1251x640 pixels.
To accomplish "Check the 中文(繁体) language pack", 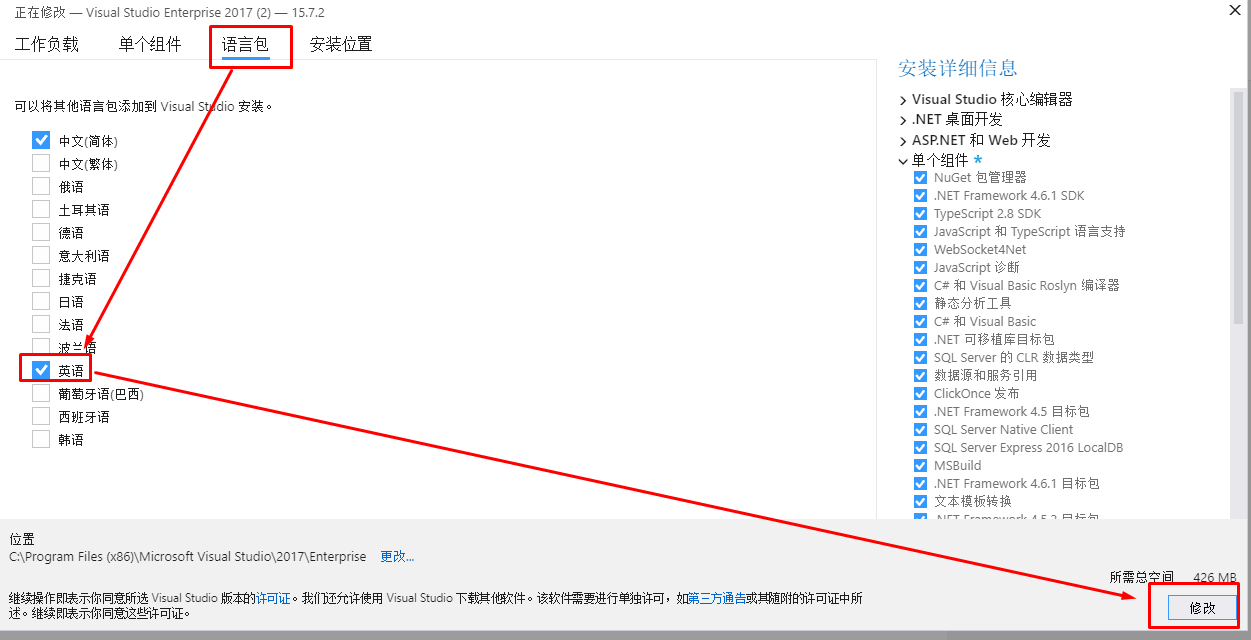I will 41,163.
